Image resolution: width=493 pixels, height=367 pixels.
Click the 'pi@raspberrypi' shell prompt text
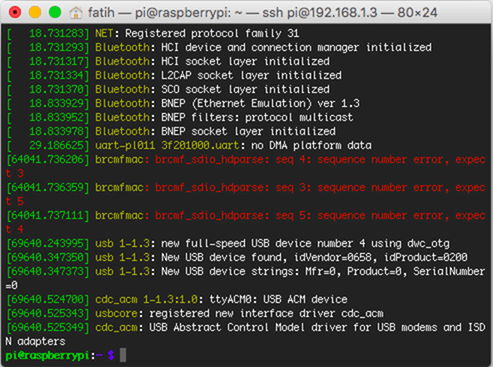click(x=47, y=356)
